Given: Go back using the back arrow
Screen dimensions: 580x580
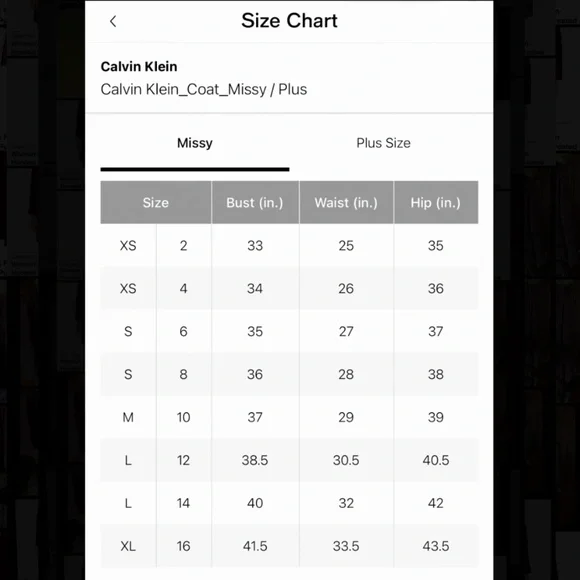Looking at the screenshot, I should (x=113, y=21).
